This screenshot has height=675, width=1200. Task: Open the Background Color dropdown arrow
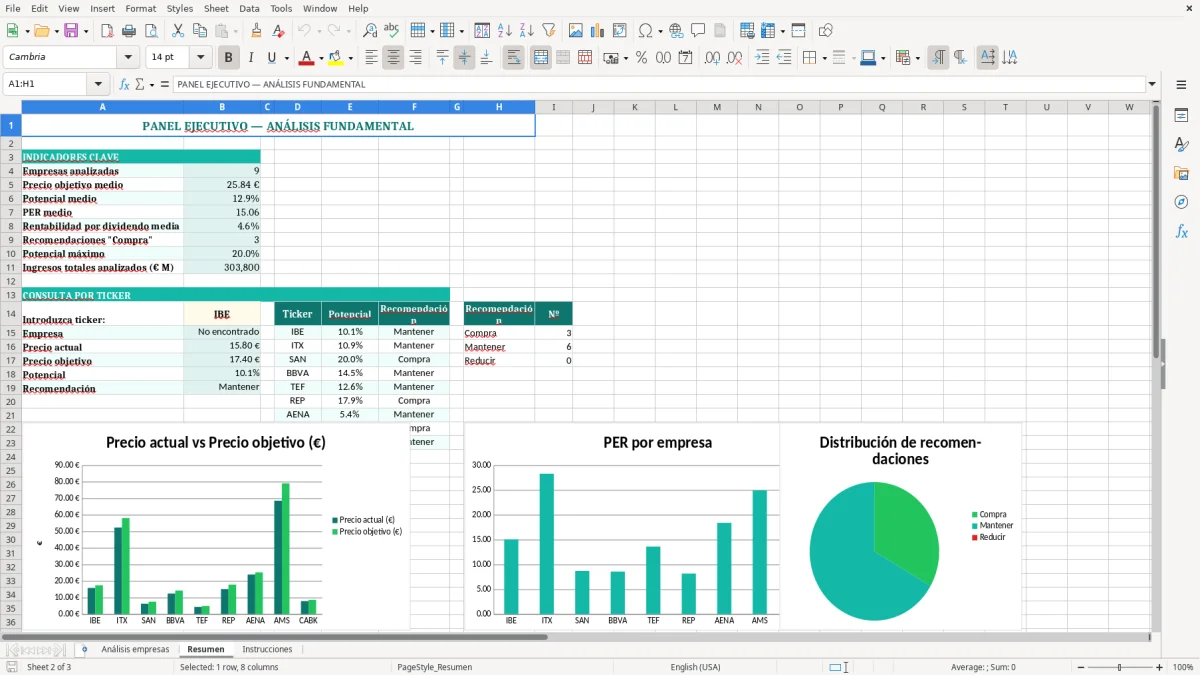[x=350, y=58]
